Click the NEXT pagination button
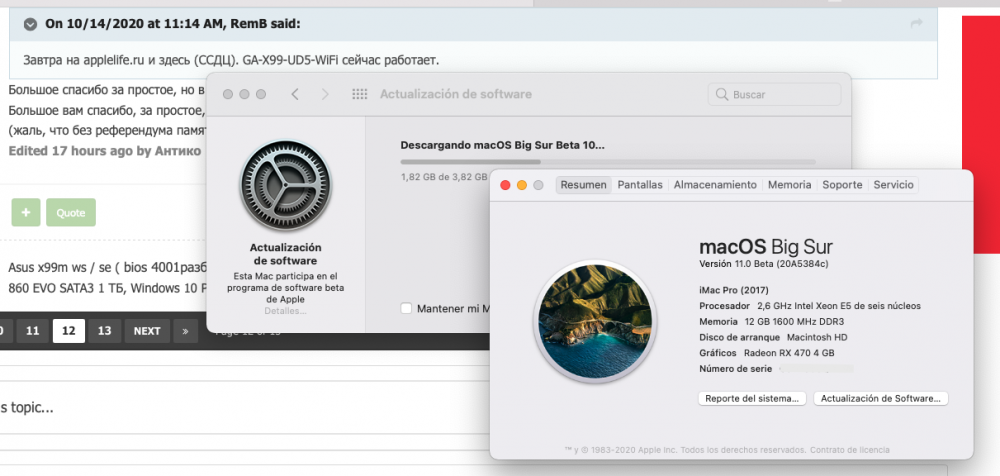Viewport: 1000px width, 476px height. (x=147, y=331)
